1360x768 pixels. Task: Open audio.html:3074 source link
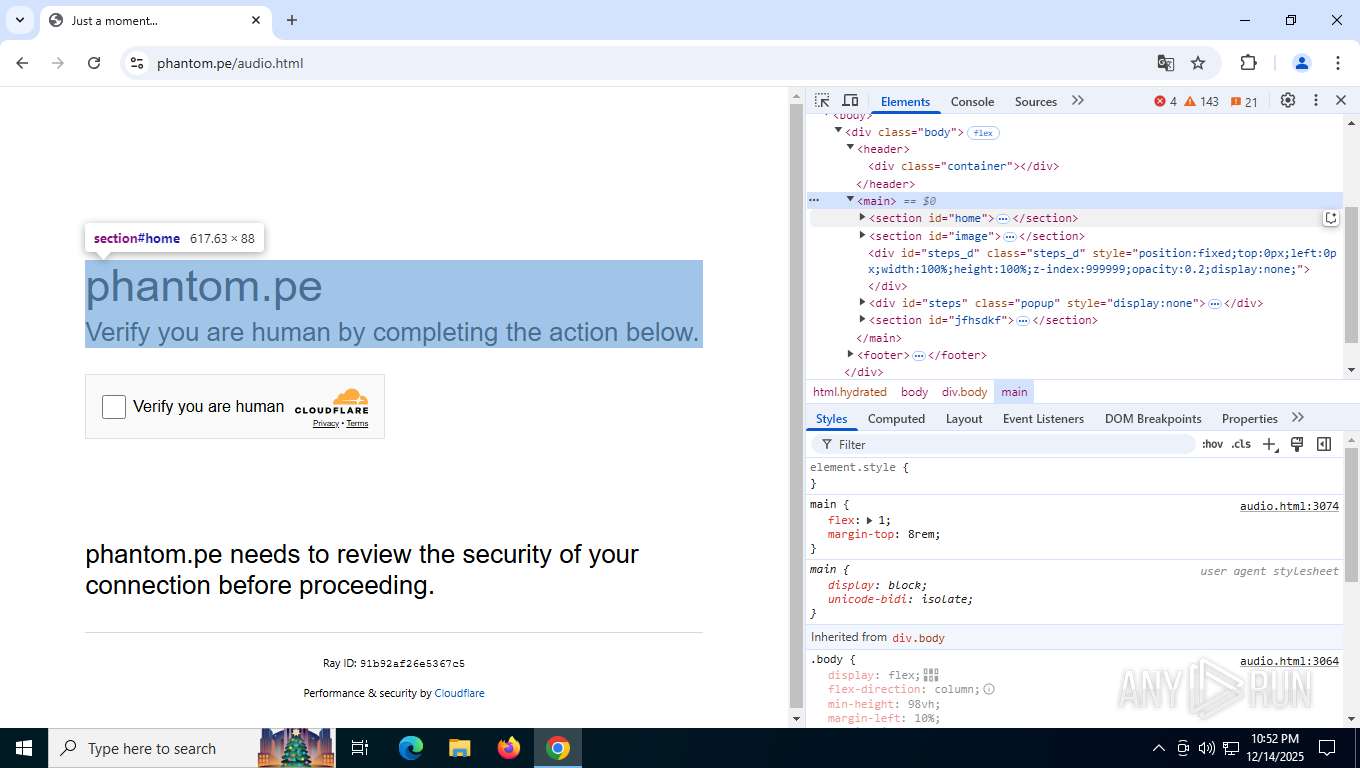coord(1289,506)
